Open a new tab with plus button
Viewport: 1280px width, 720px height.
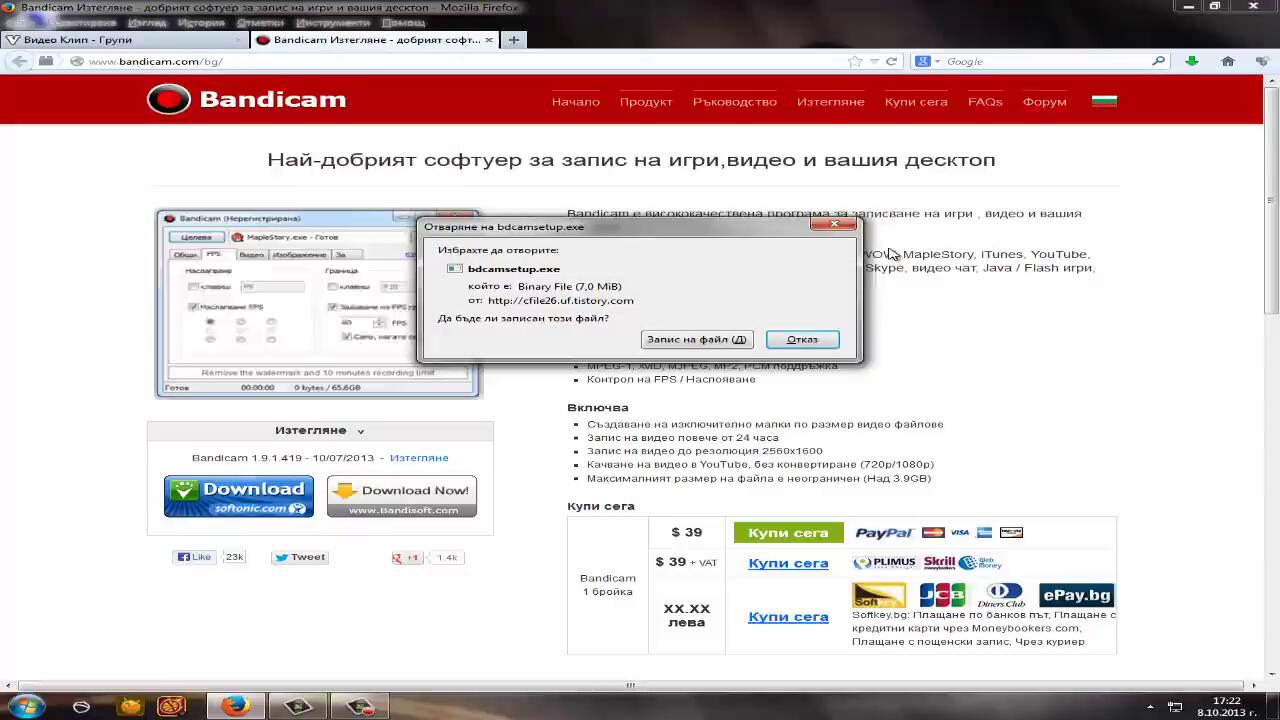coord(513,40)
